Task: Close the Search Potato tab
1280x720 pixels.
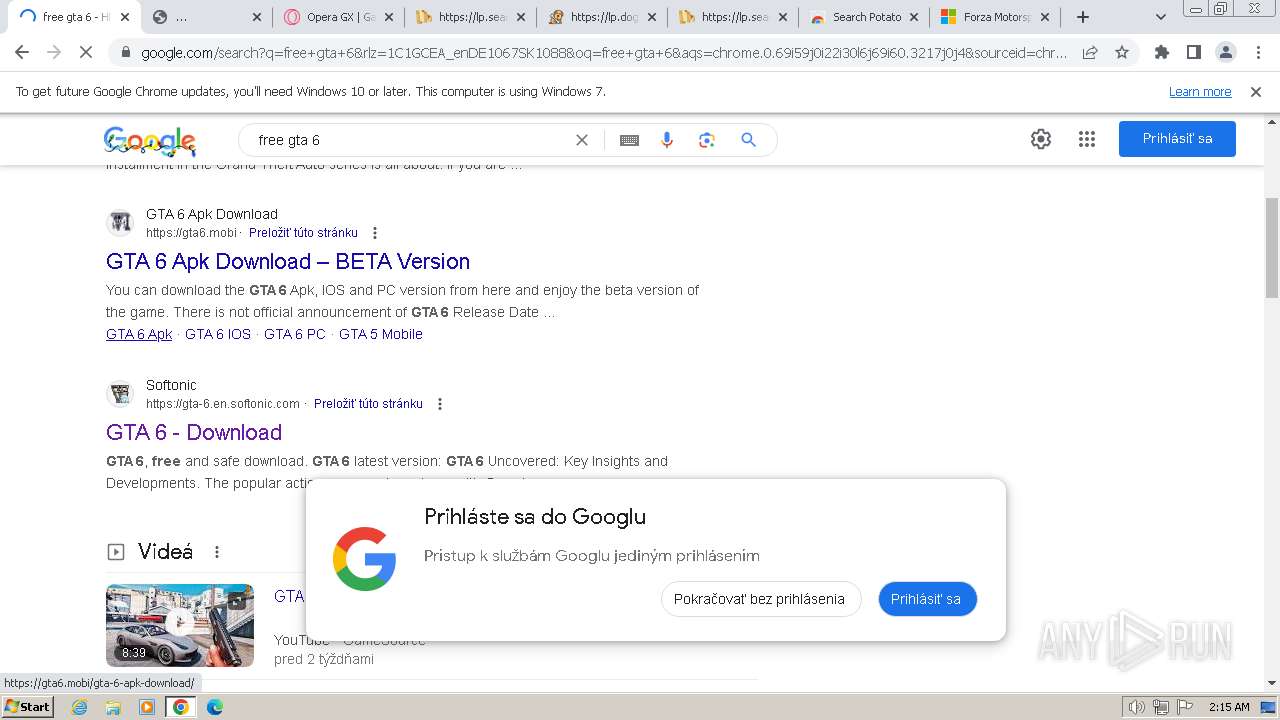Action: tap(913, 17)
